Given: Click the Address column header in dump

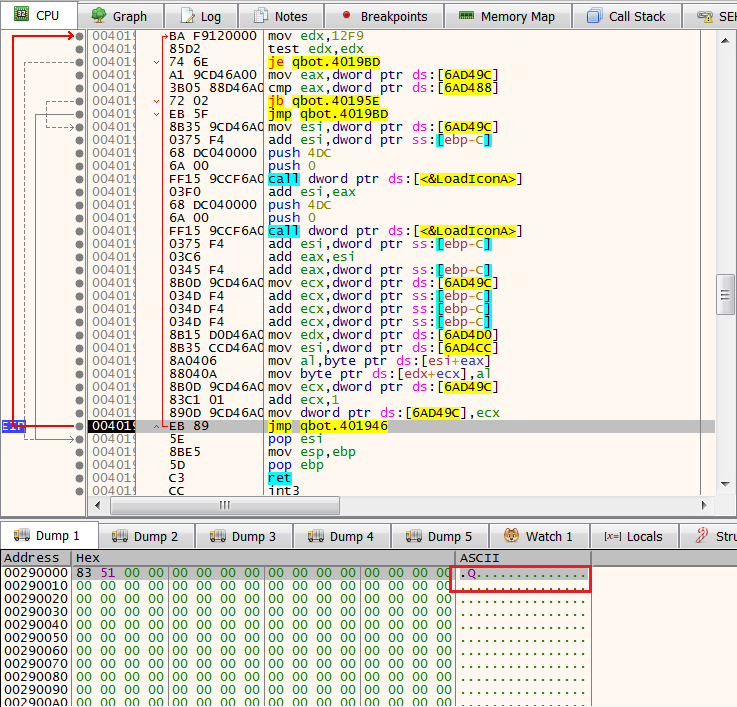Looking at the screenshot, I should pos(36,558).
